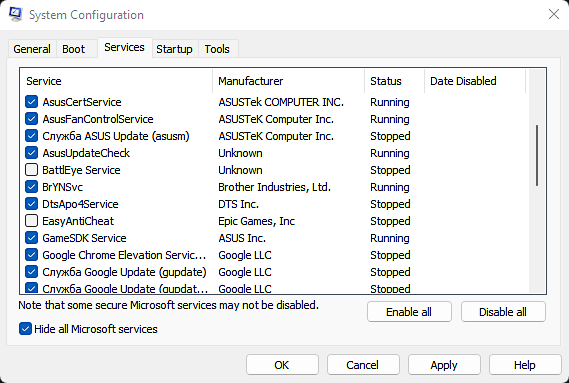Confirm with the OK button
This screenshot has height=383, width=569.
click(282, 365)
